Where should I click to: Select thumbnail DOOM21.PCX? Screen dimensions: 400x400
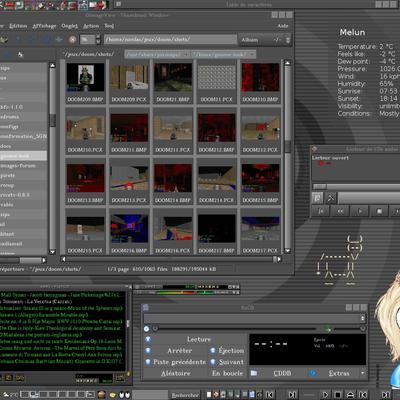point(217,82)
